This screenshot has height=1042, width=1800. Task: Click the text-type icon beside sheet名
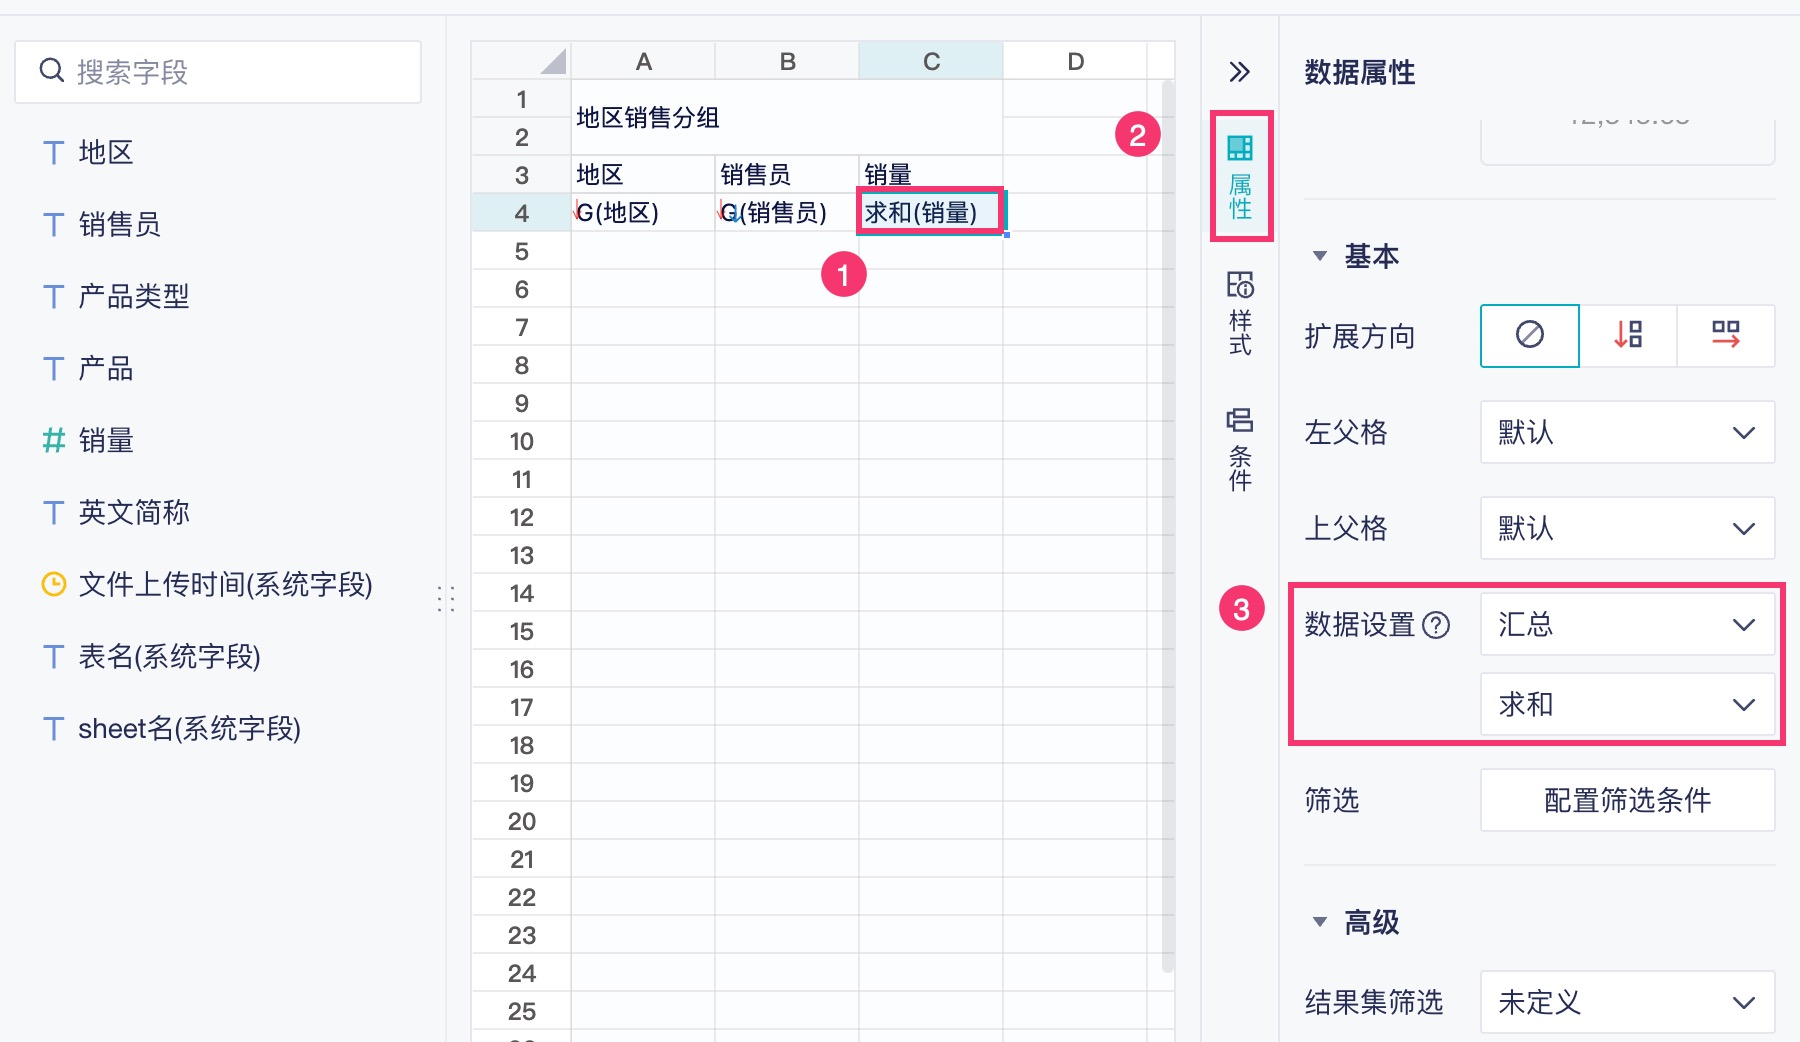click(54, 729)
